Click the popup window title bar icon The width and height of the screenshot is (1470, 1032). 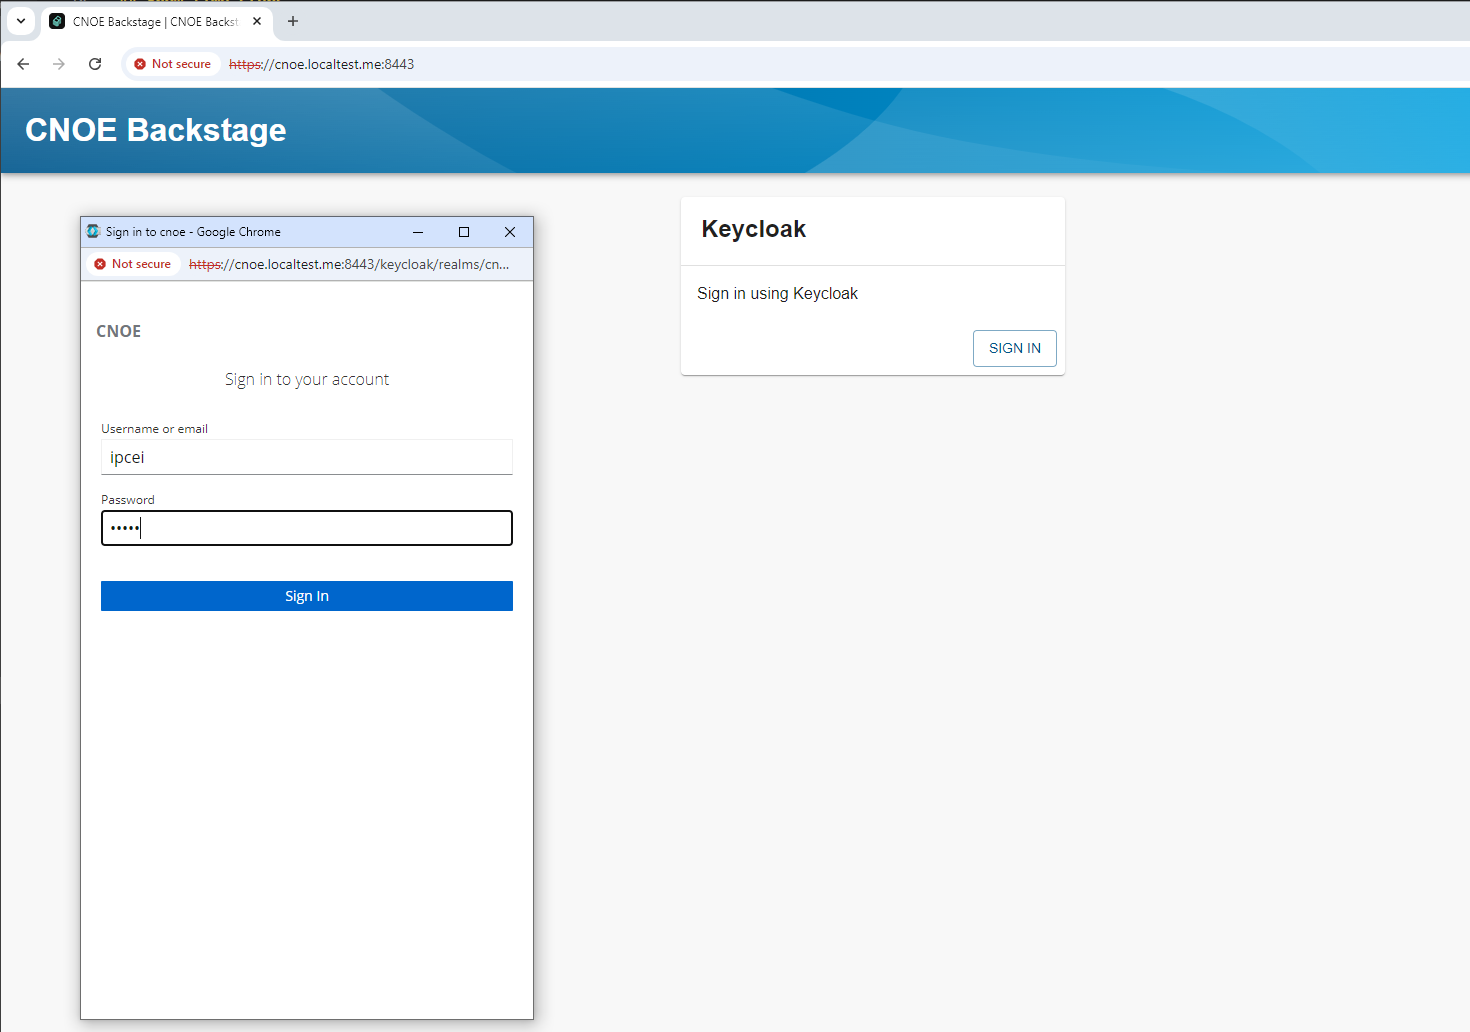point(94,232)
